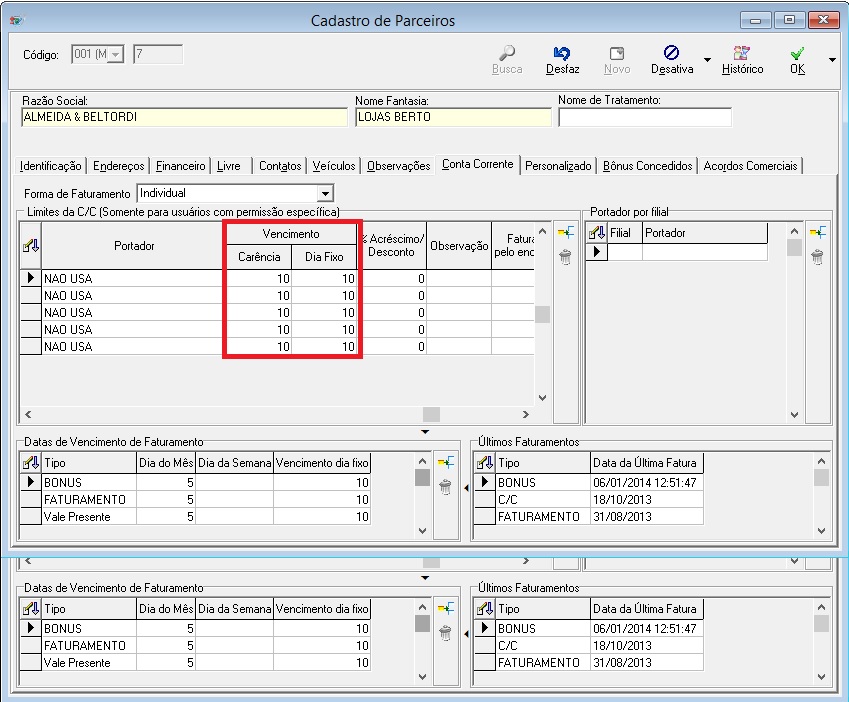Select the Acordos Comerciais tab
This screenshot has width=849, height=702.
[750, 166]
